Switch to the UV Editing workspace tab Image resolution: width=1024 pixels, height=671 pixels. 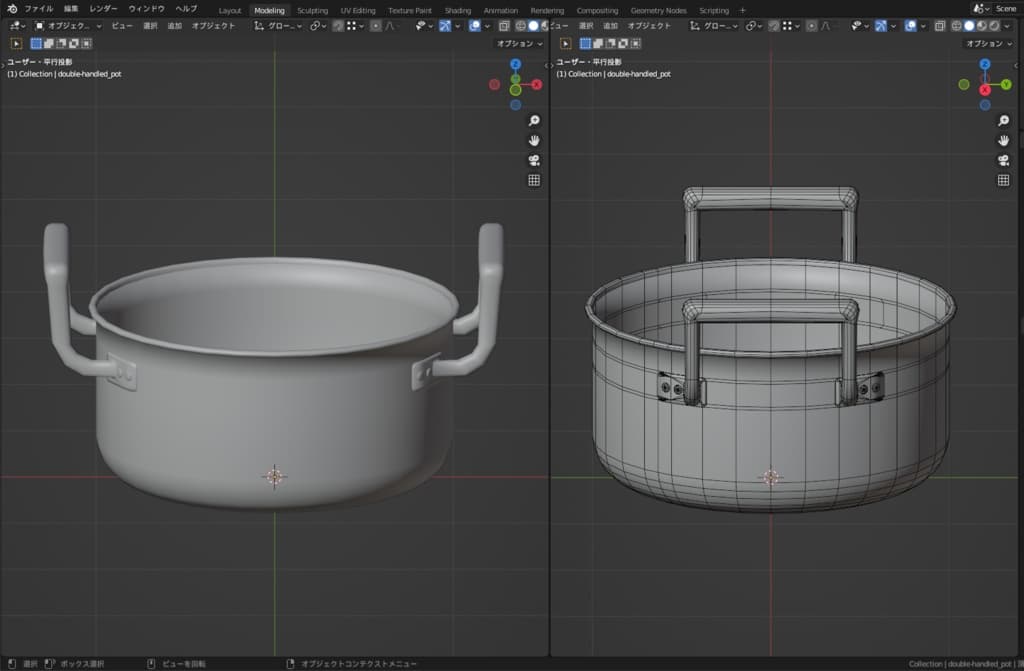(358, 10)
